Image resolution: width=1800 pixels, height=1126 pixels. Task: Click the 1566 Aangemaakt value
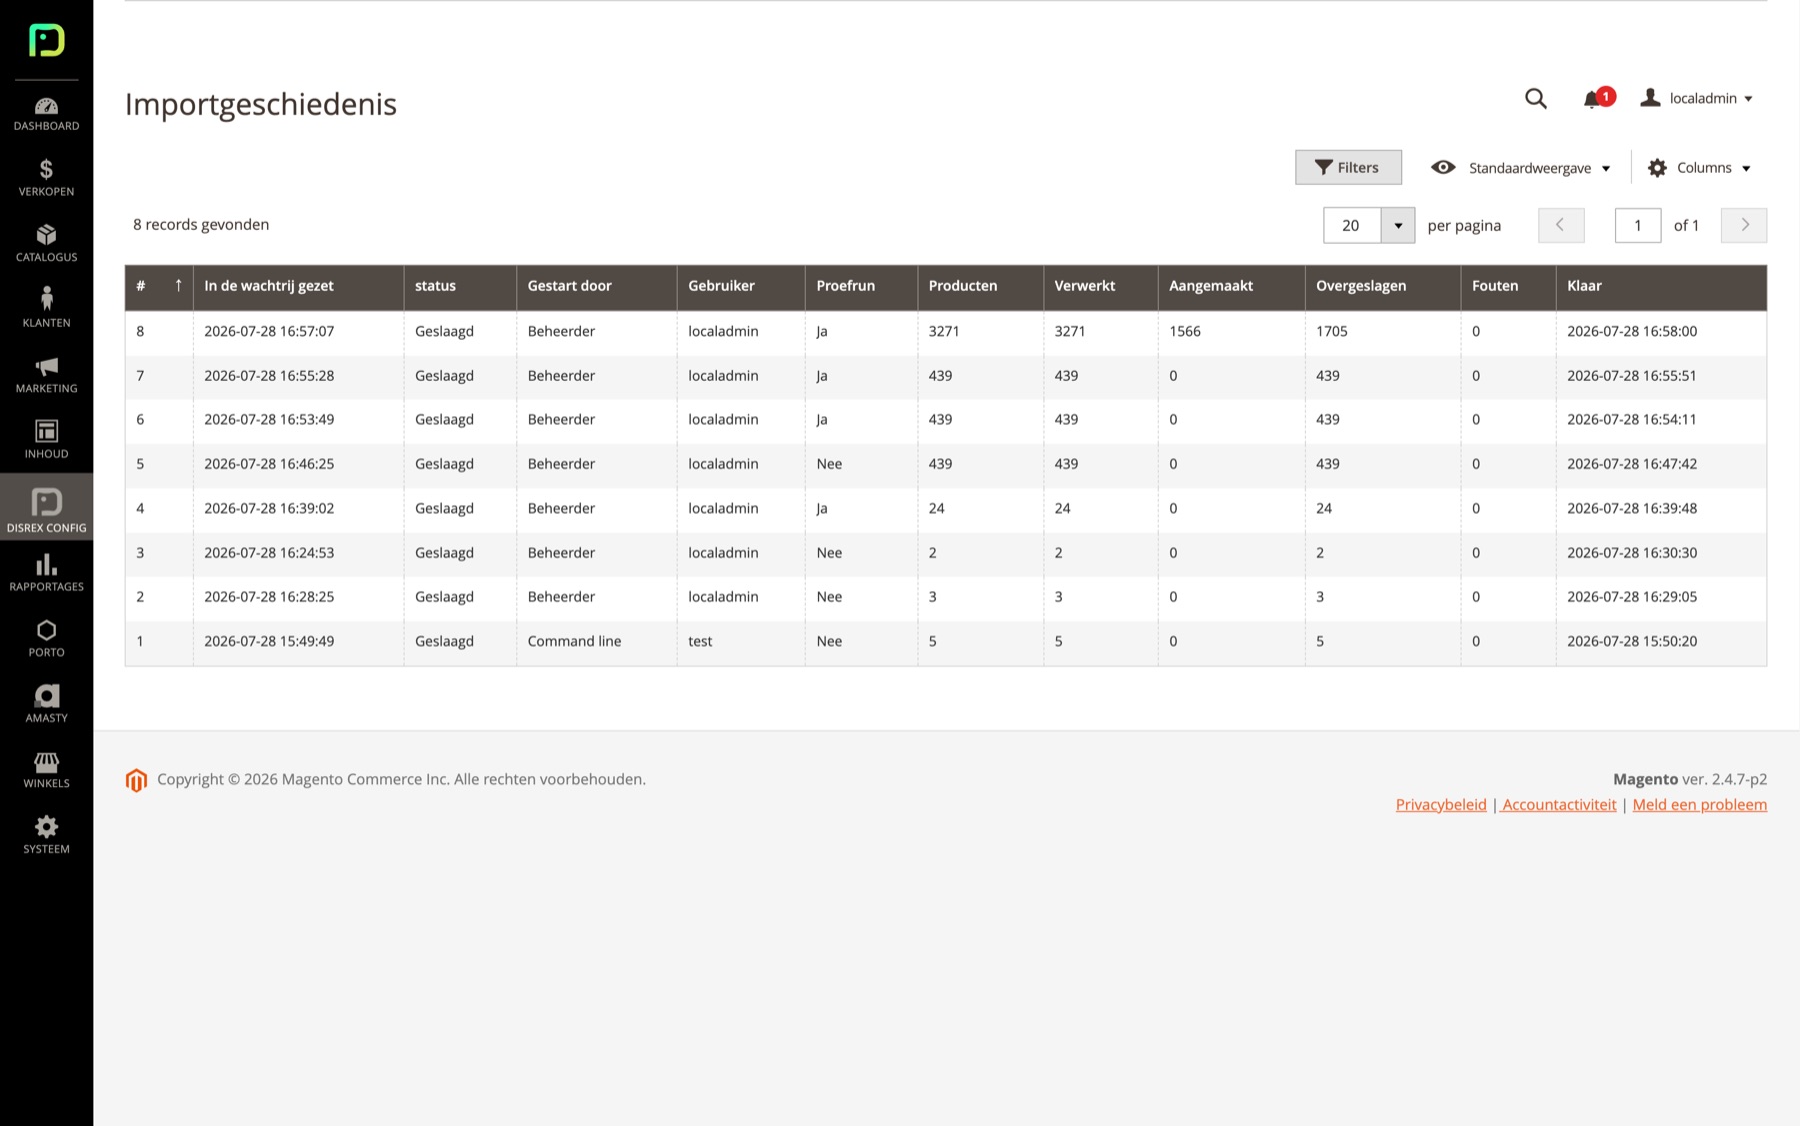(x=1185, y=331)
